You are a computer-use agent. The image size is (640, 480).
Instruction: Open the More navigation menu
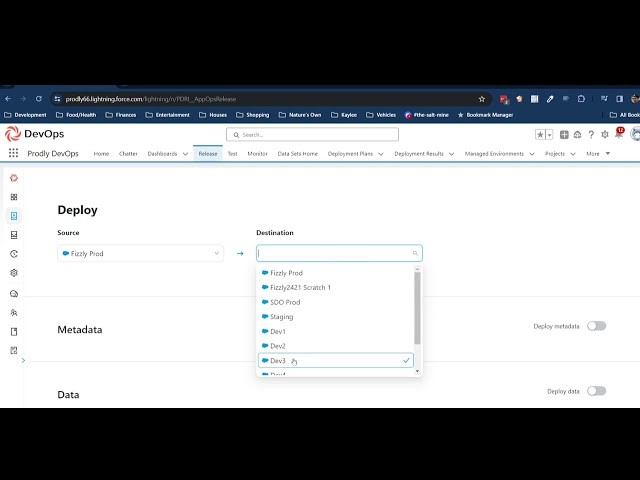598,153
